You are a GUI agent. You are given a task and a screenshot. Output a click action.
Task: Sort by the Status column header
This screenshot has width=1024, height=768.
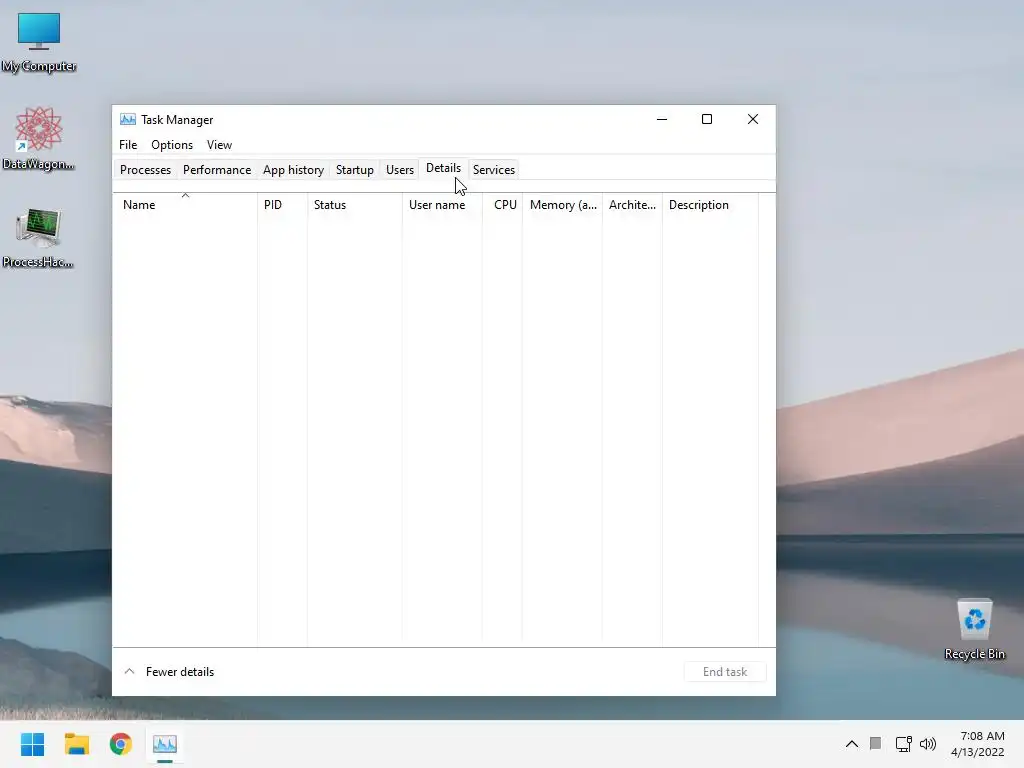coord(355,205)
